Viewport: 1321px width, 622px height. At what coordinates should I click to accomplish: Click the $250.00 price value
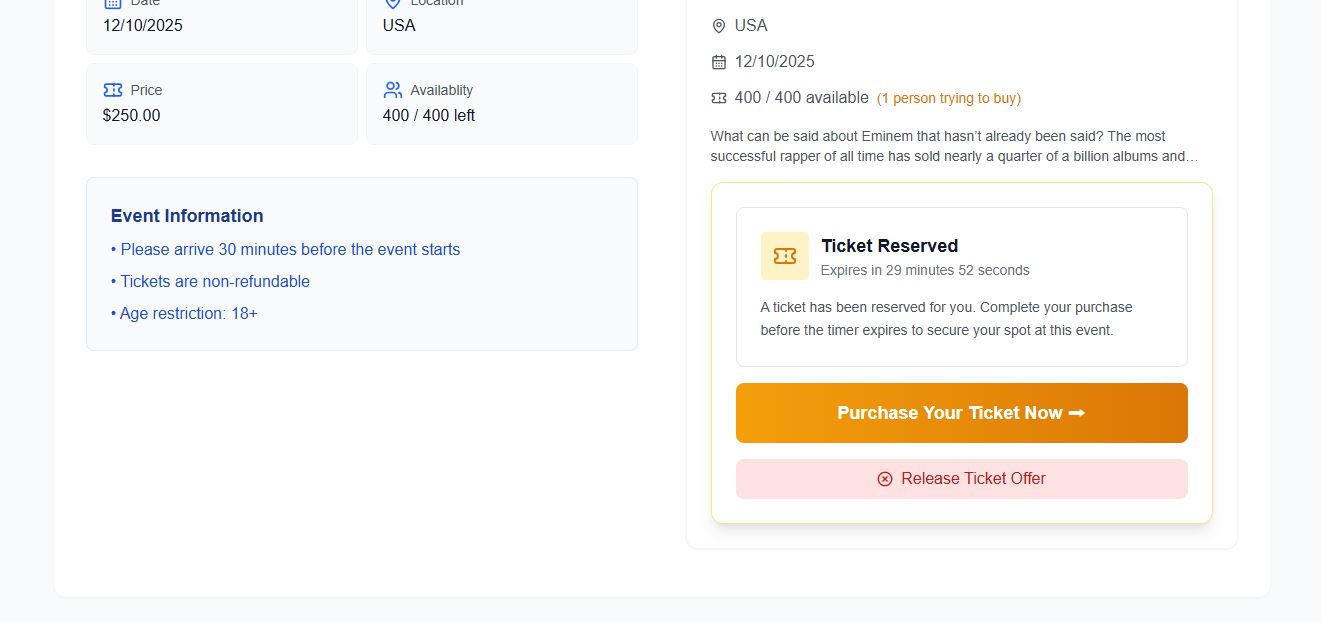coord(131,116)
